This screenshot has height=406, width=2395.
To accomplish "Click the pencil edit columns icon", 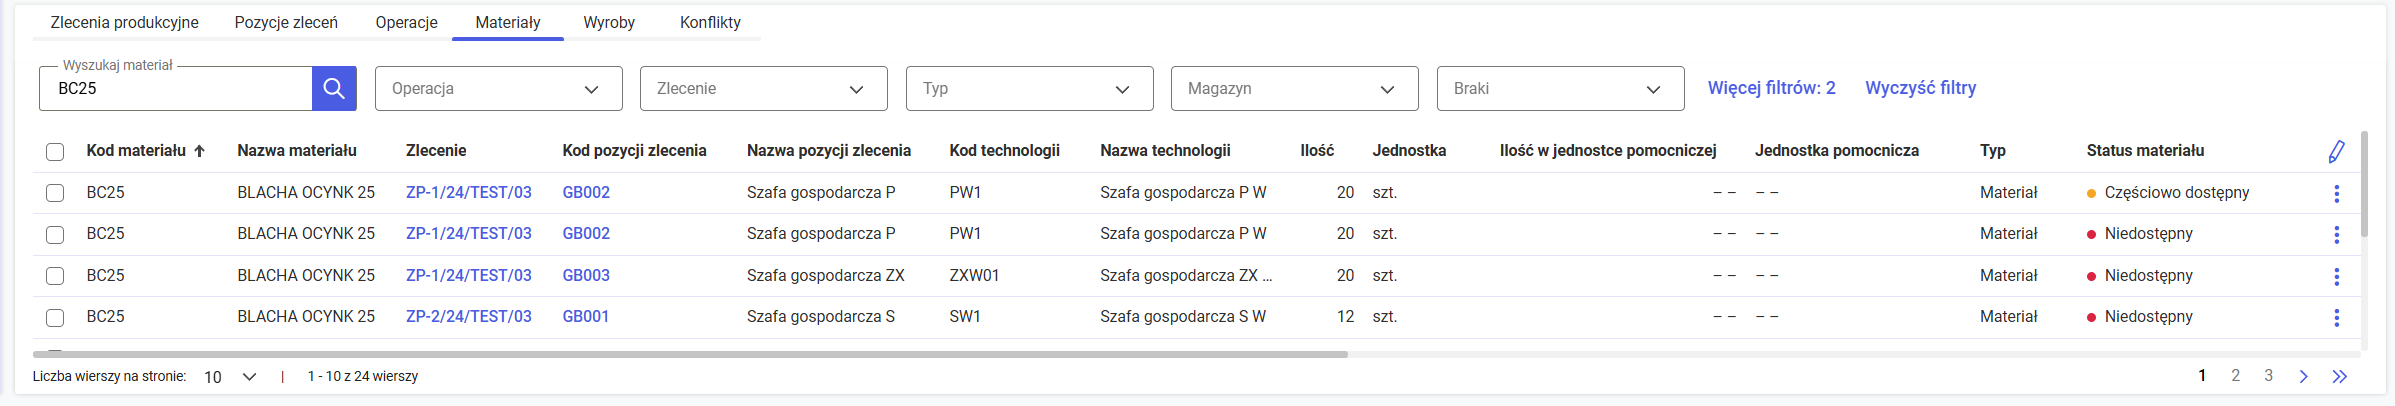I will click(2336, 151).
